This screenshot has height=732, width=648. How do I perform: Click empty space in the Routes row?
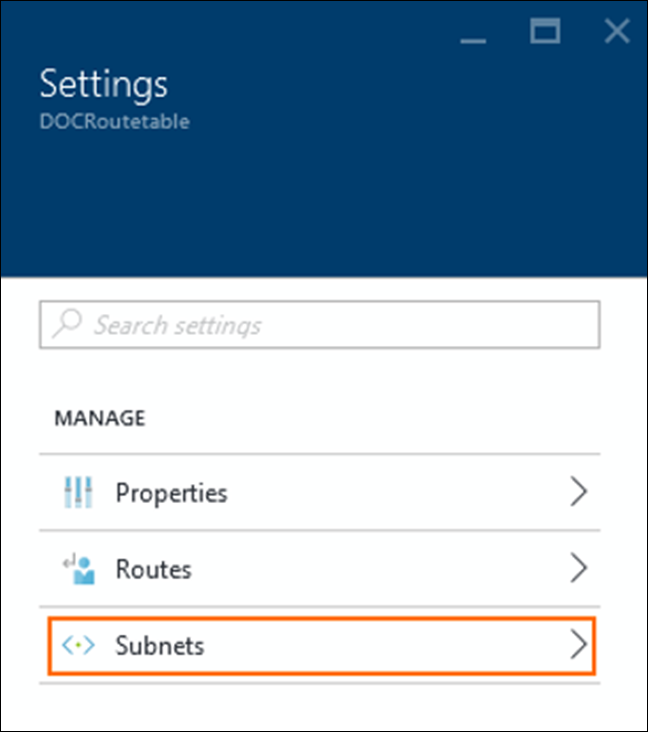(x=373, y=569)
